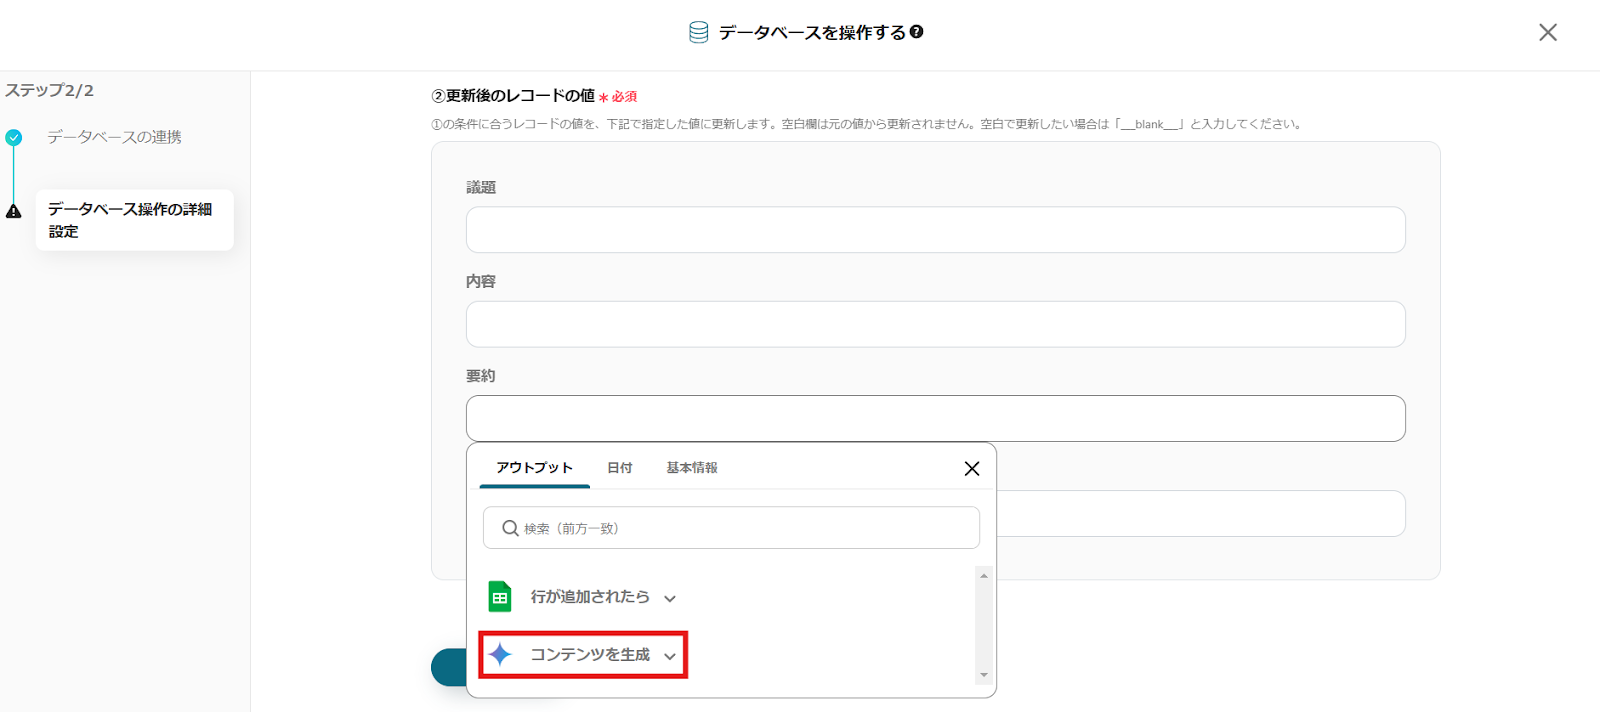Click the 内容 input field
The image size is (1600, 712).
click(x=936, y=324)
